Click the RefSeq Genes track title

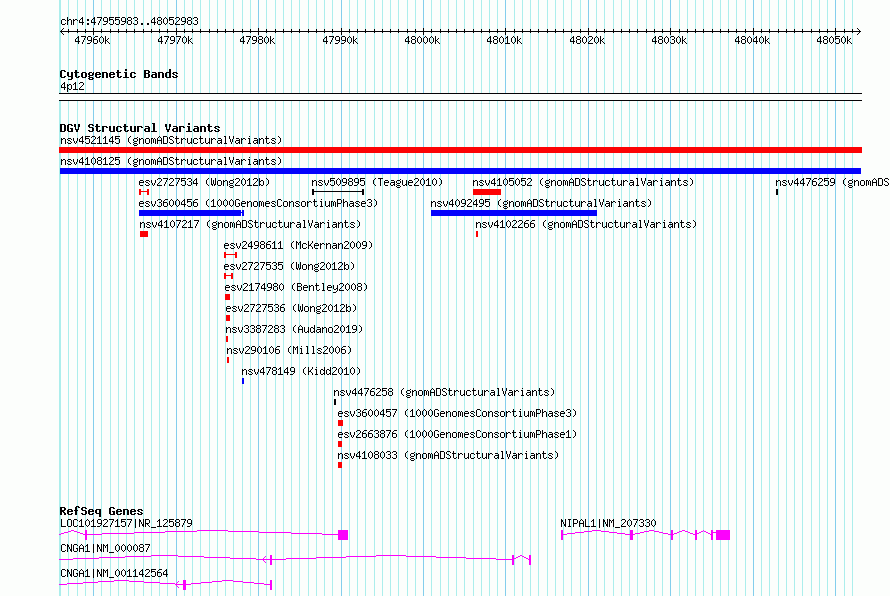[x=101, y=511]
